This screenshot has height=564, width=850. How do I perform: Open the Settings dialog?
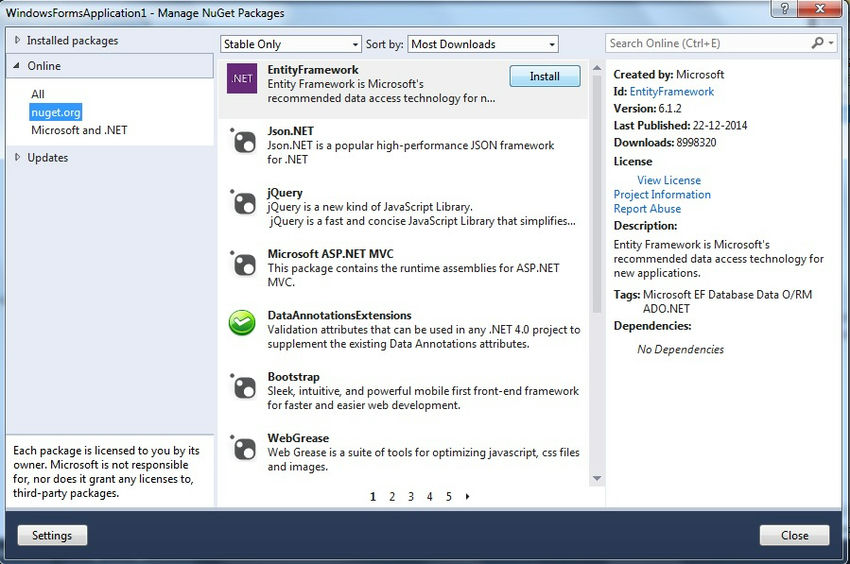tap(52, 535)
